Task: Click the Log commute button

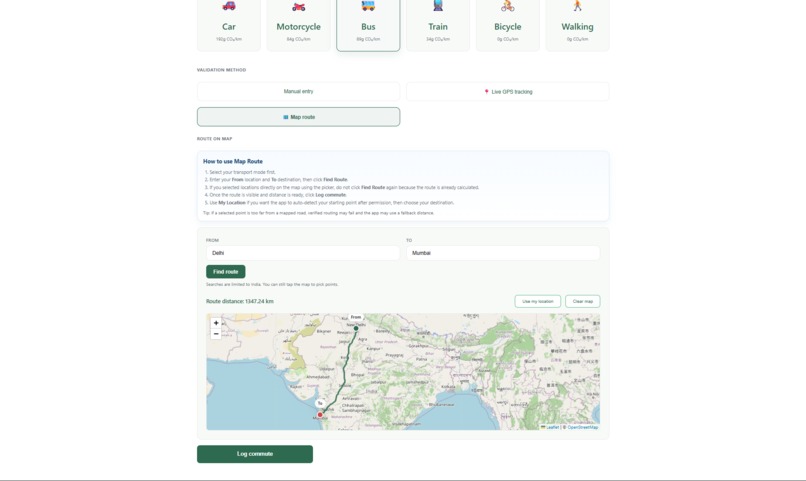Action: coord(255,454)
